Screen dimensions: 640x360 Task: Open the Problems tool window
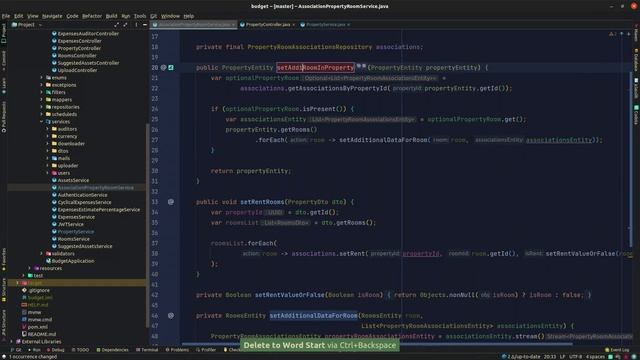coord(177,350)
